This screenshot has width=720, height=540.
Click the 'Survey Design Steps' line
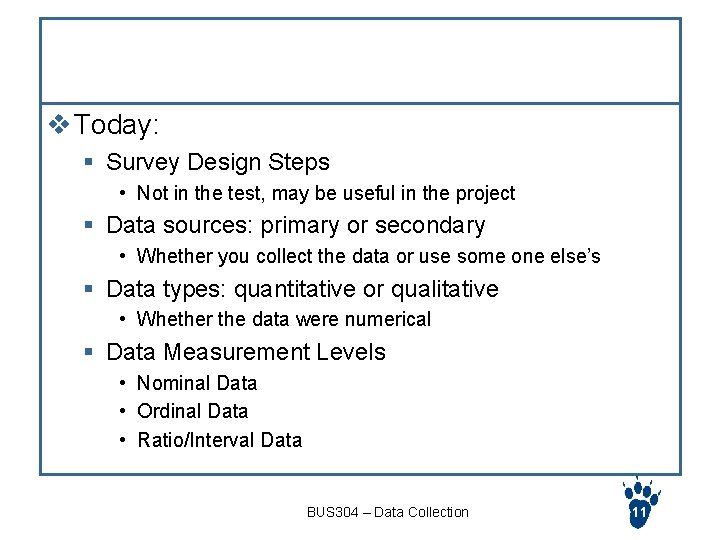218,163
